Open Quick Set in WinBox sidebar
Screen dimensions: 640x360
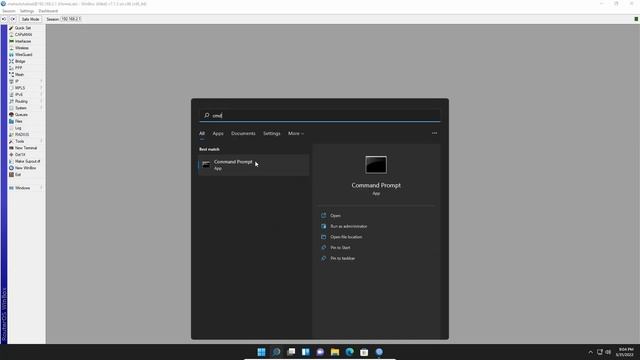coord(23,28)
